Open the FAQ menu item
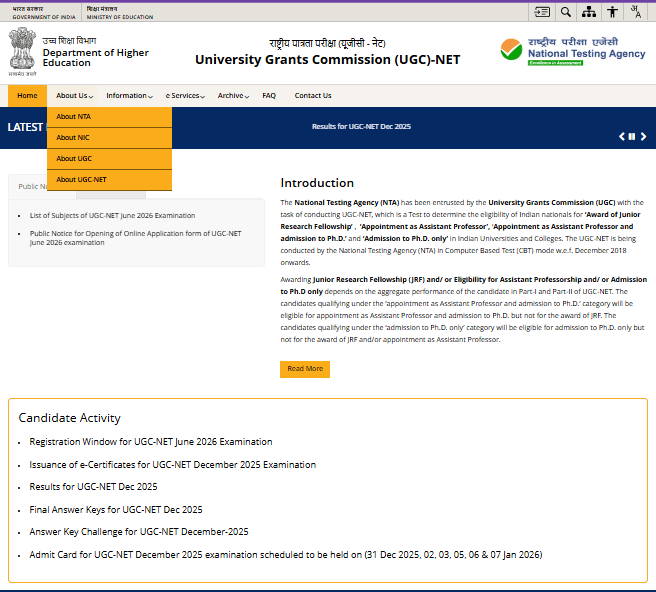The image size is (656, 592). 269,96
